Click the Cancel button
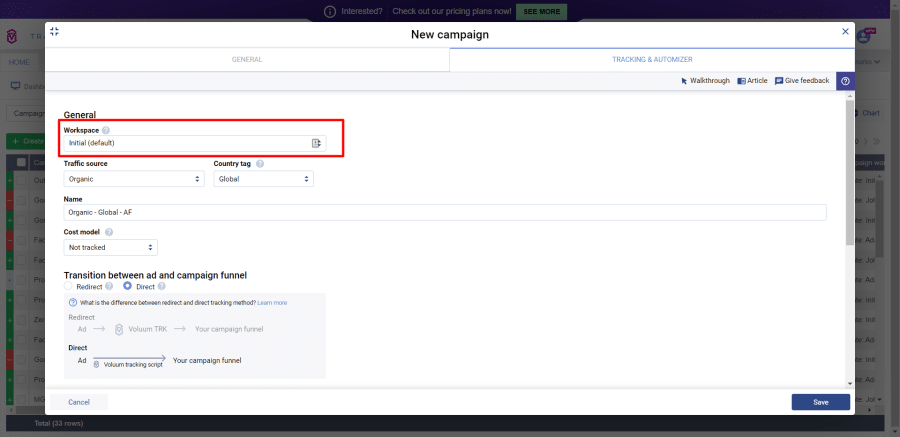 (79, 402)
